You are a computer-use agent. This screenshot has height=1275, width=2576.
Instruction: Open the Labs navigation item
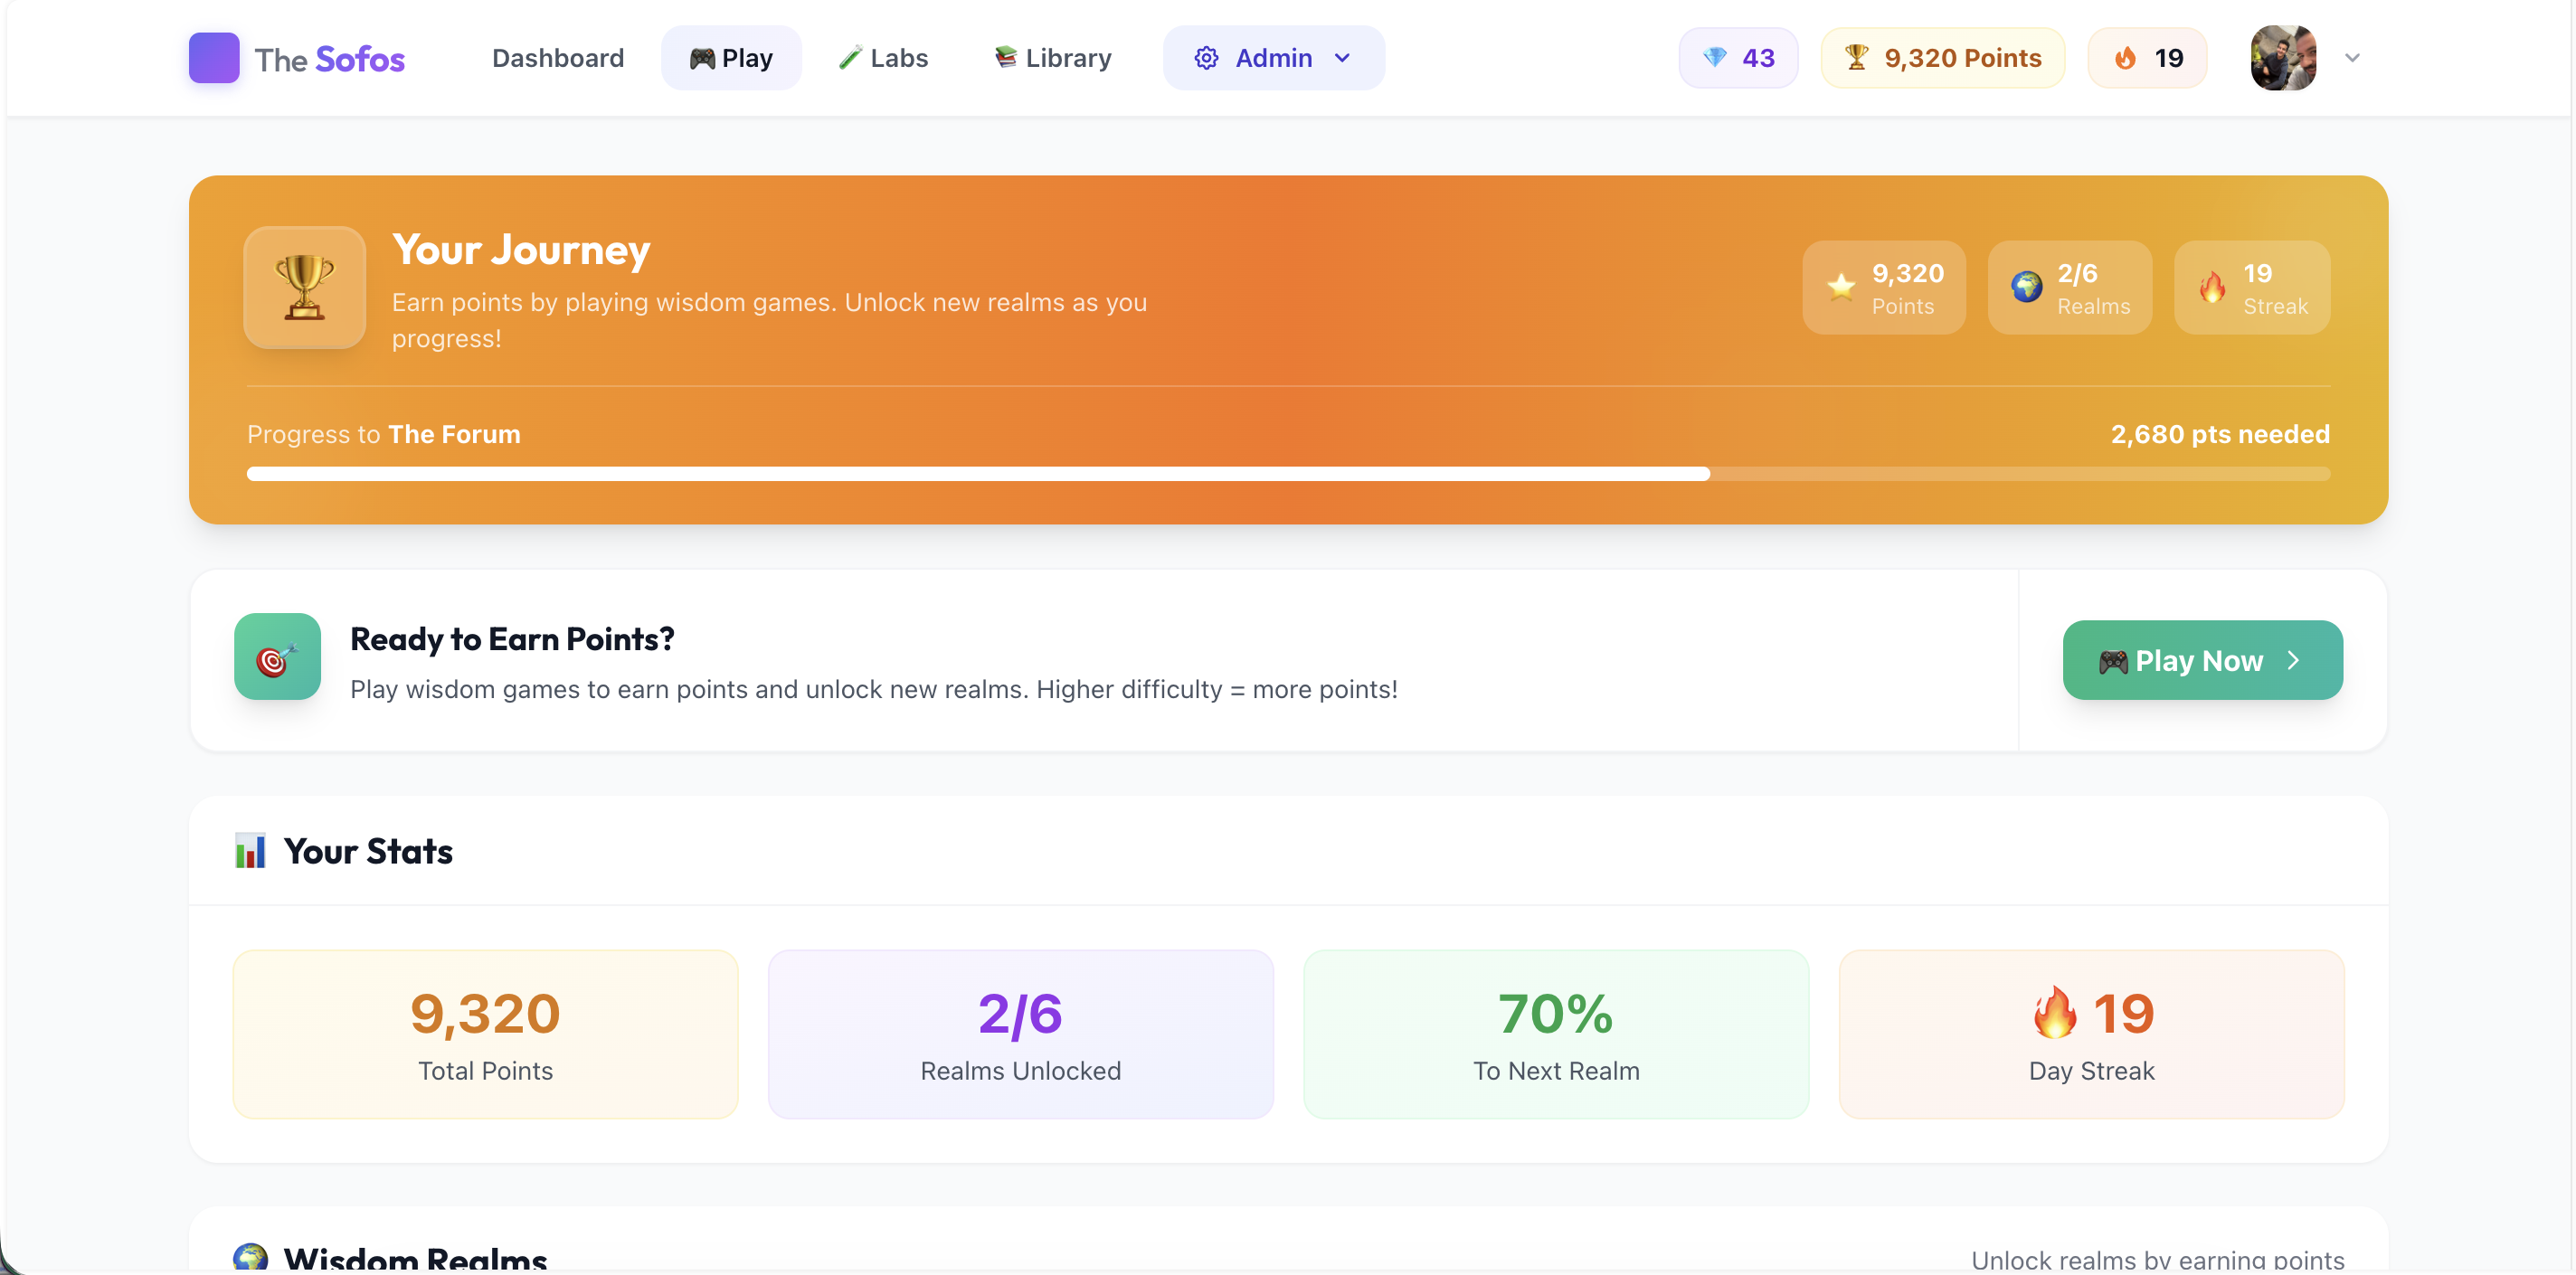coord(883,58)
